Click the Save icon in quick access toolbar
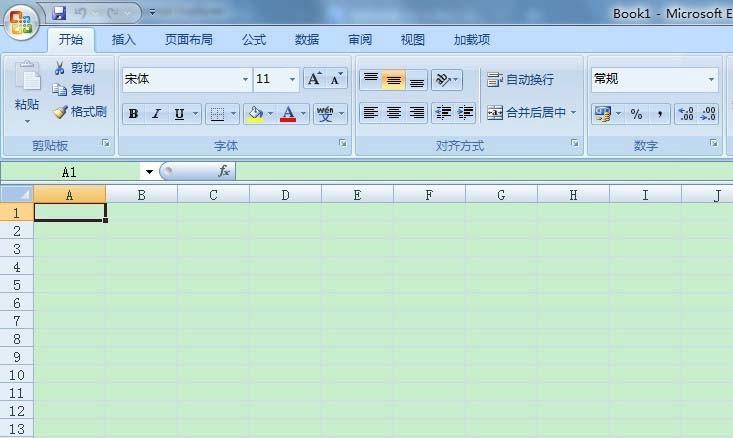733x438 pixels. [59, 13]
